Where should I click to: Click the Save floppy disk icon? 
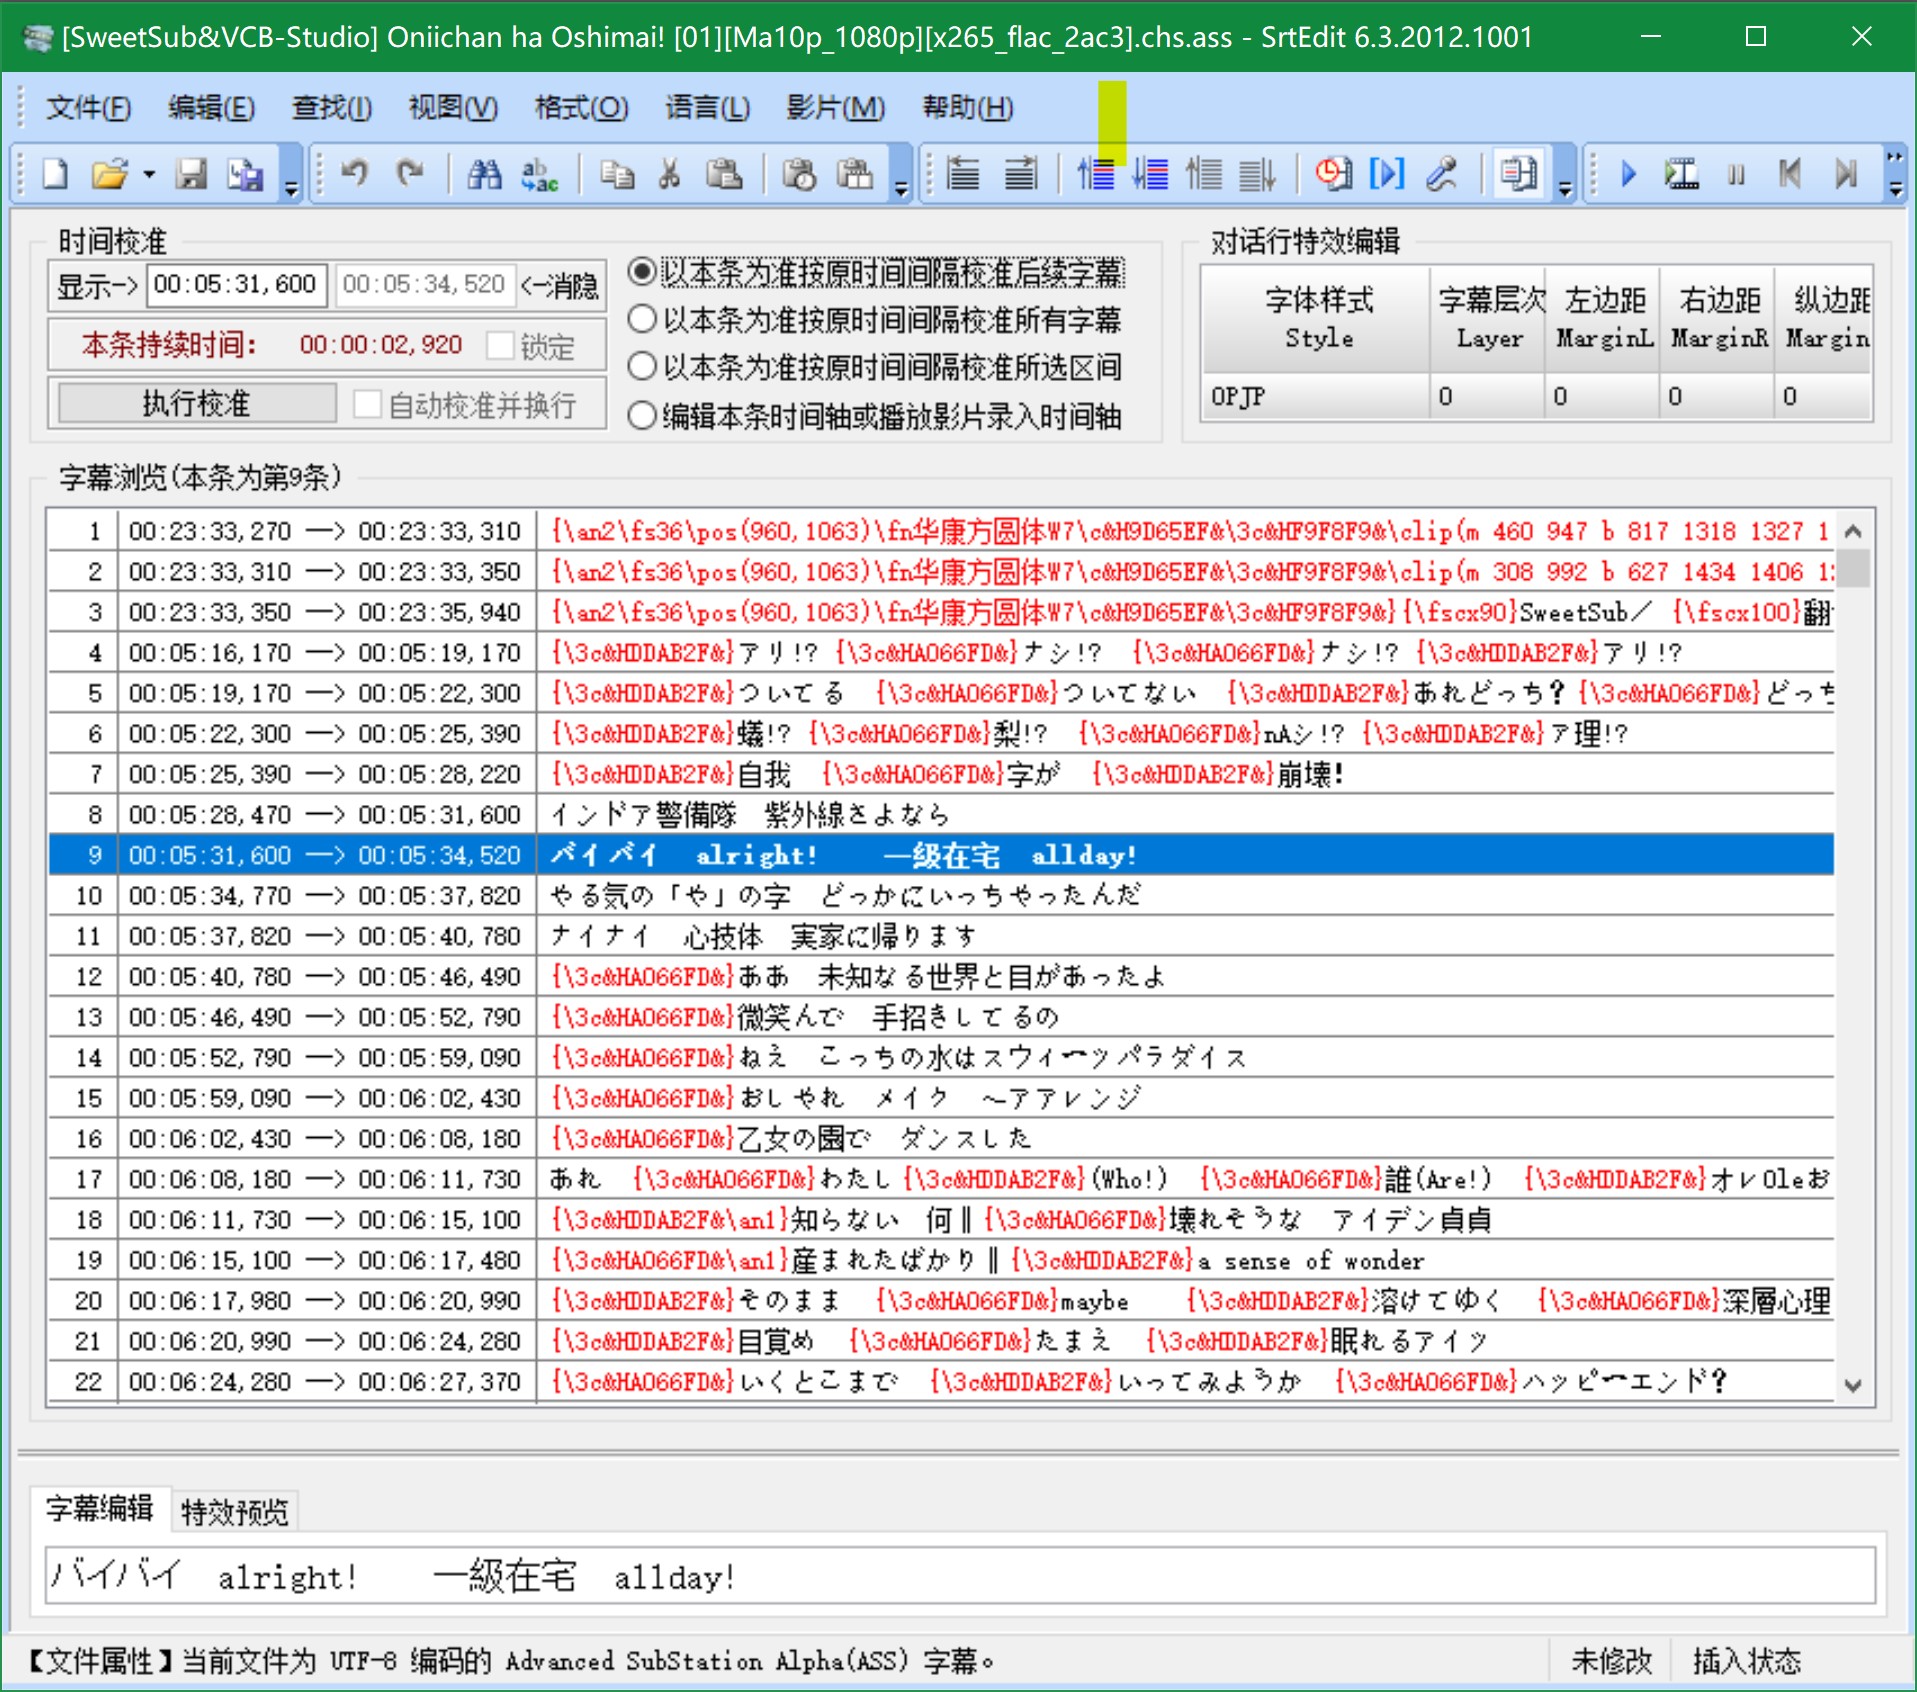(191, 175)
